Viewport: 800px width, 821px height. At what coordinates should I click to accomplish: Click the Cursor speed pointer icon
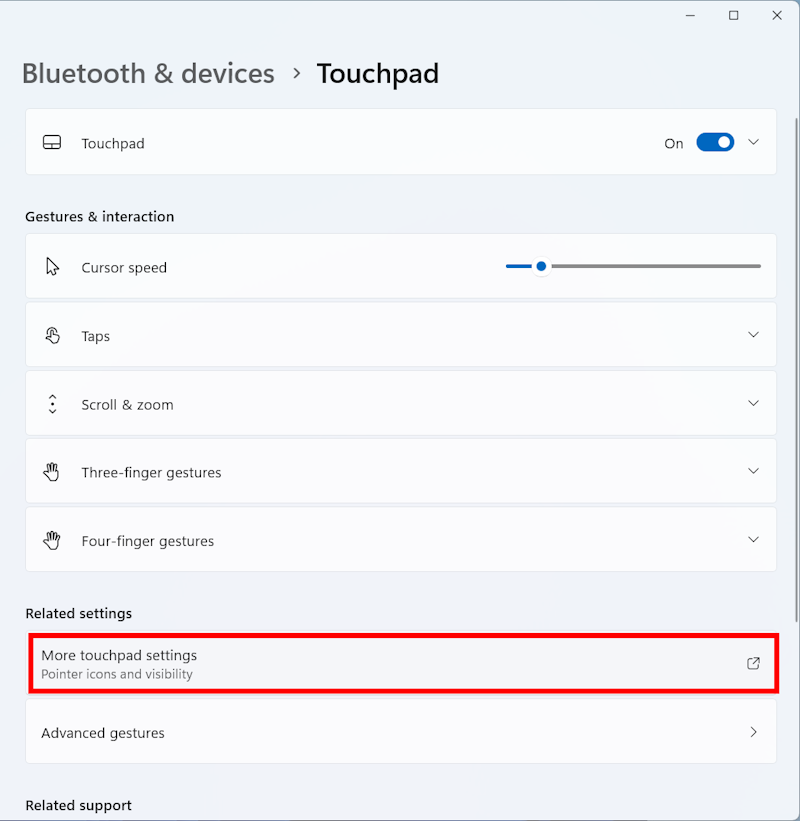52,267
